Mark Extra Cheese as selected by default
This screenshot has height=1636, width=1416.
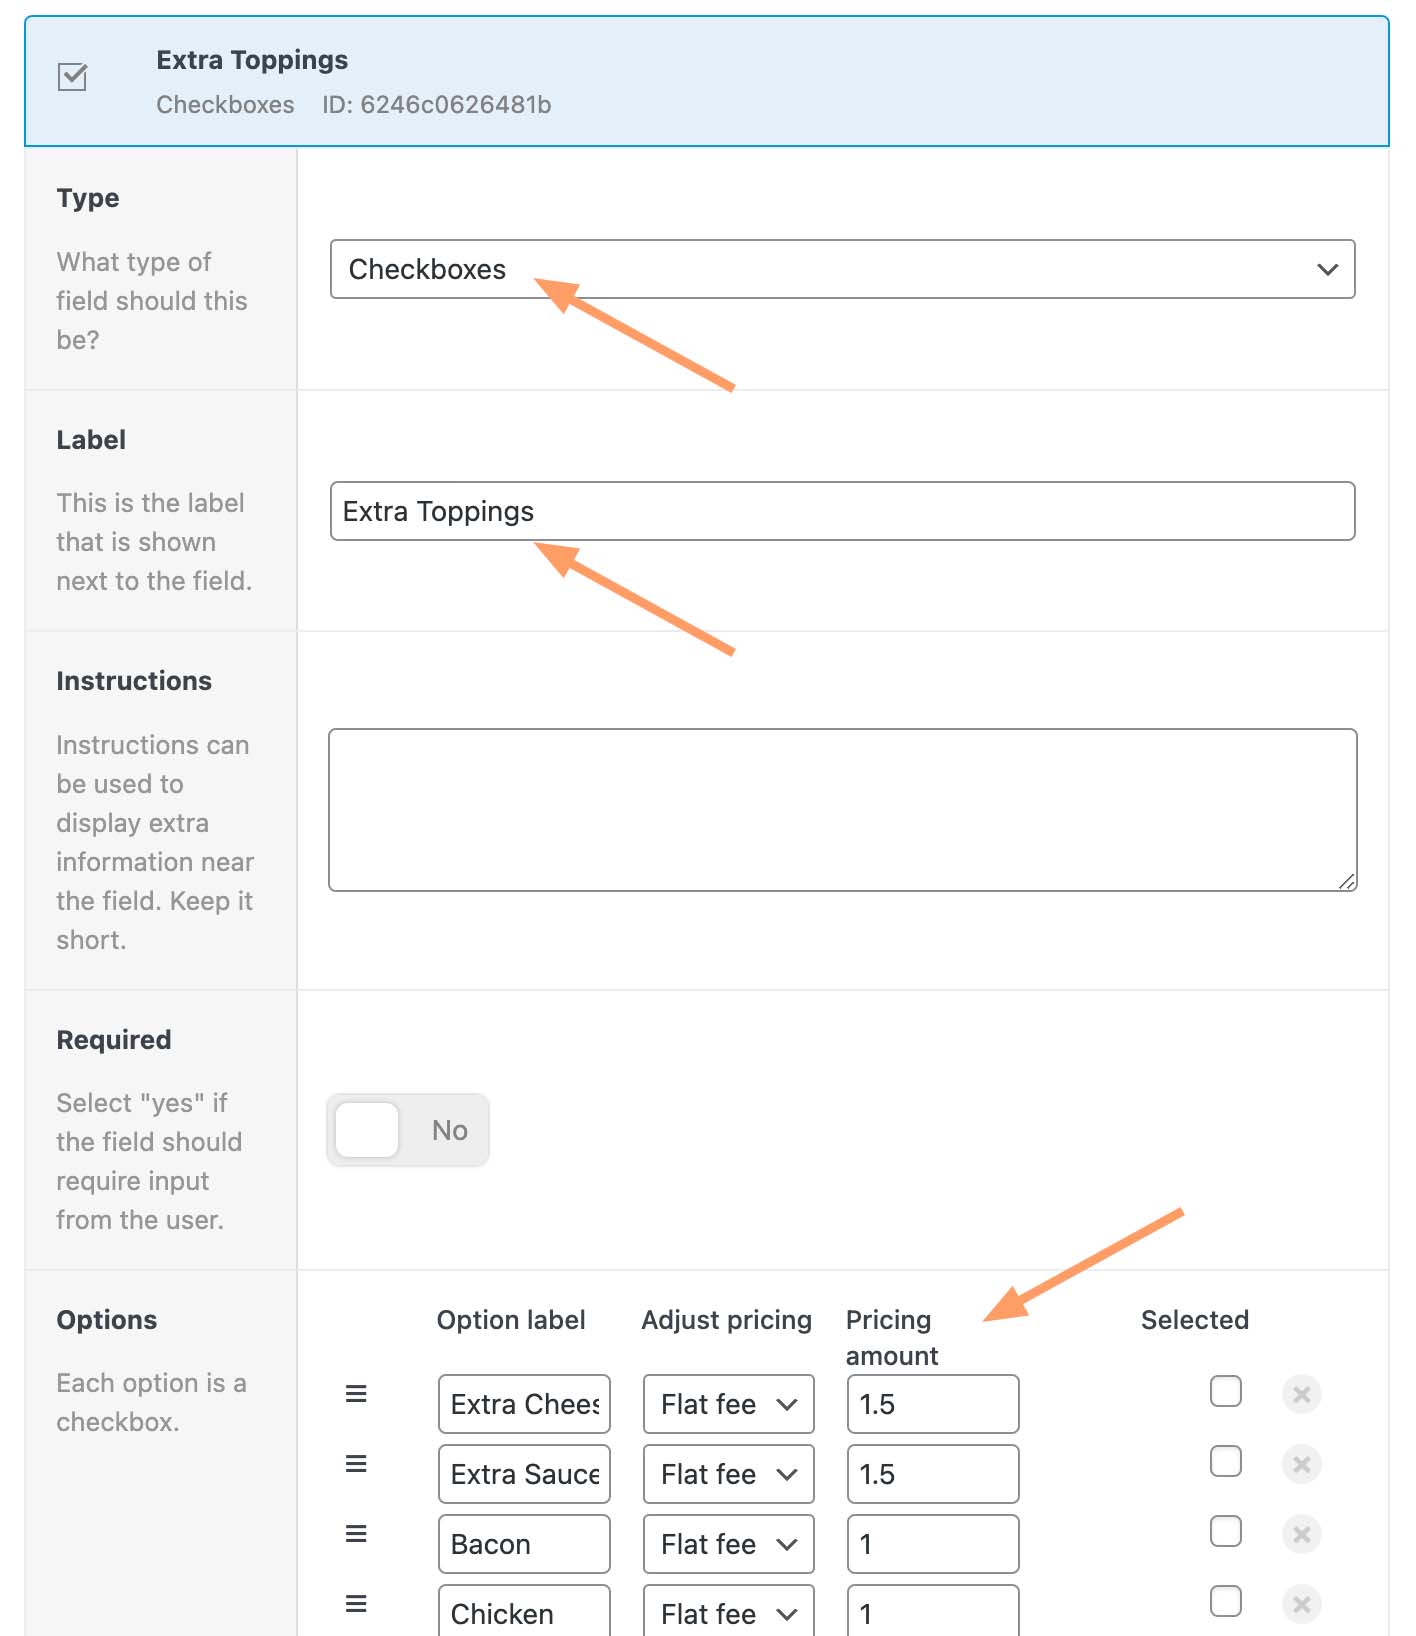[1225, 1391]
